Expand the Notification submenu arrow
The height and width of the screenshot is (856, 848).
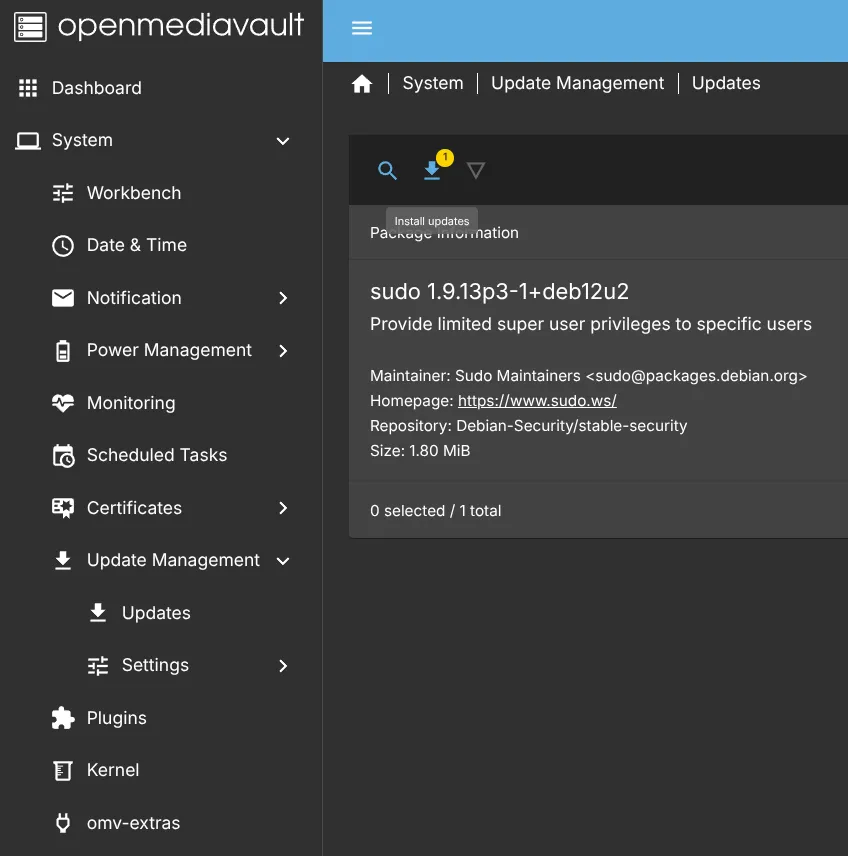click(x=283, y=298)
